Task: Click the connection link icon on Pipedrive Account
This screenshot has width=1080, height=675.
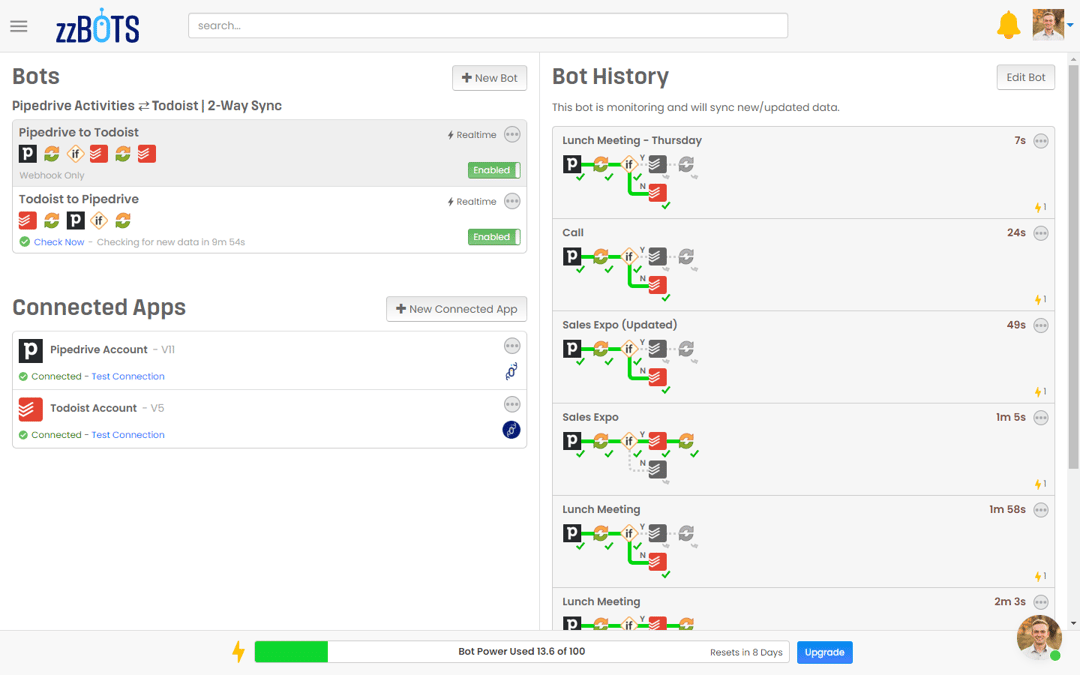Action: pos(511,371)
